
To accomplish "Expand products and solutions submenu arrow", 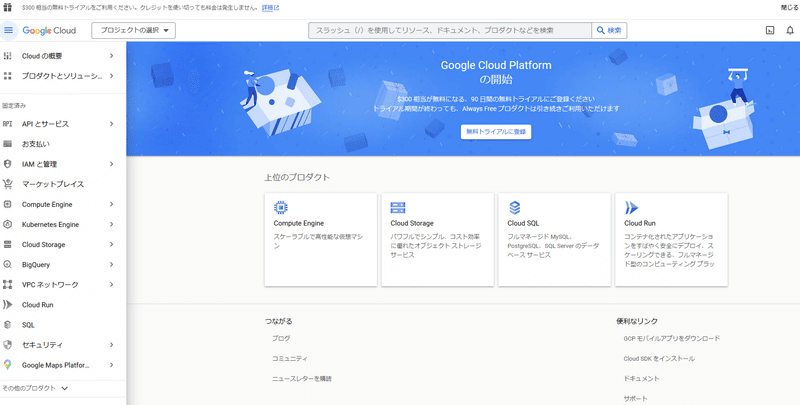I will point(112,76).
